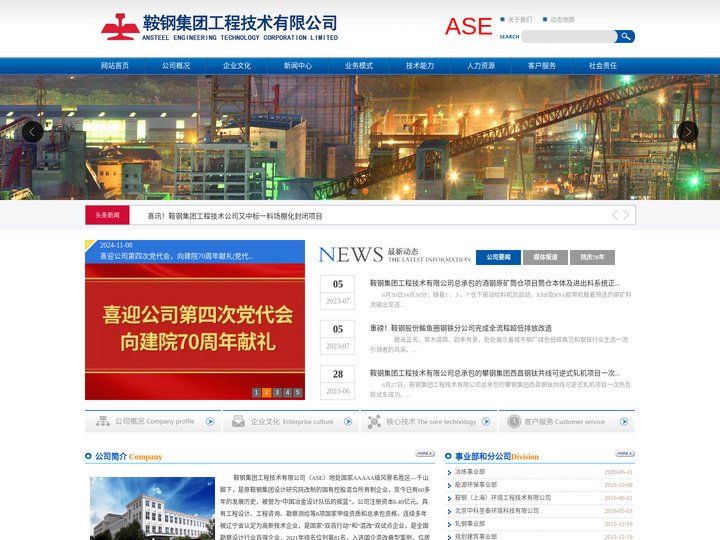720x540 pixels.
Task: Click arrow icon on 企业文化 Enterprise culture
Action: point(348,422)
